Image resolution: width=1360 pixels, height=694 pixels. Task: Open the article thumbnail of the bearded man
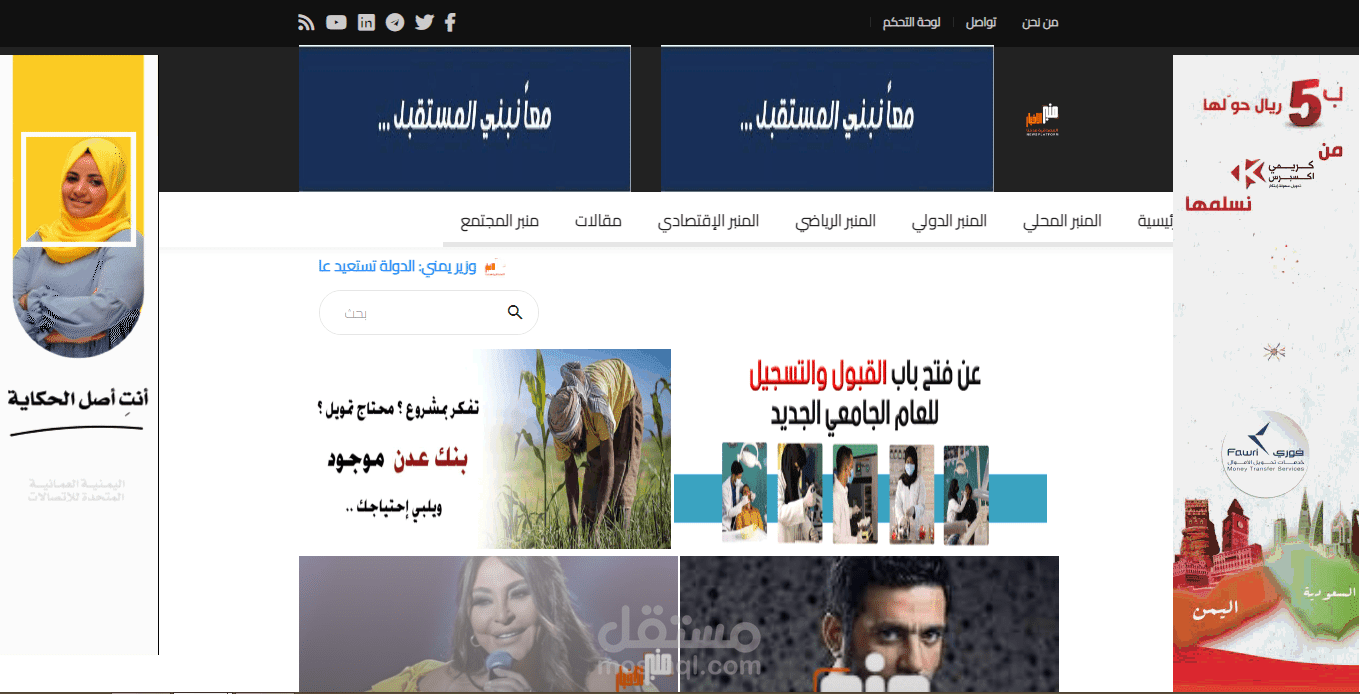pyautogui.click(x=869, y=624)
